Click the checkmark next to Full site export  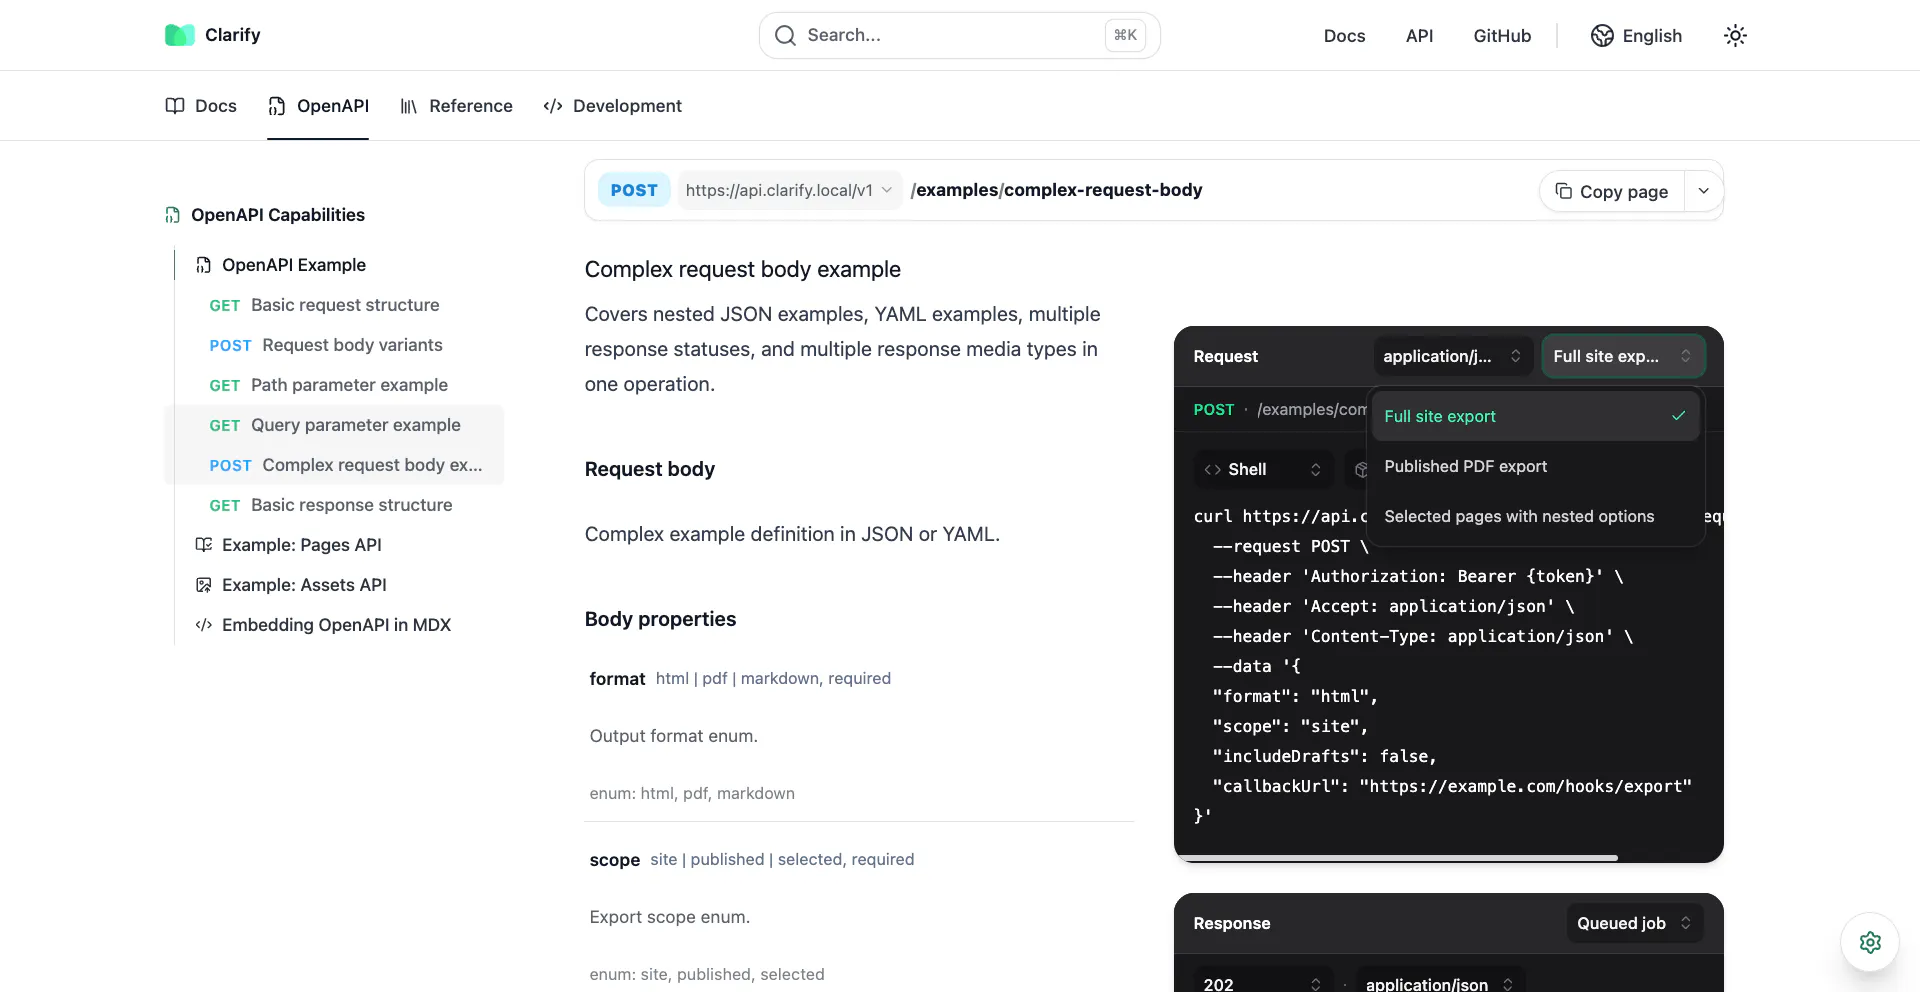pos(1679,416)
